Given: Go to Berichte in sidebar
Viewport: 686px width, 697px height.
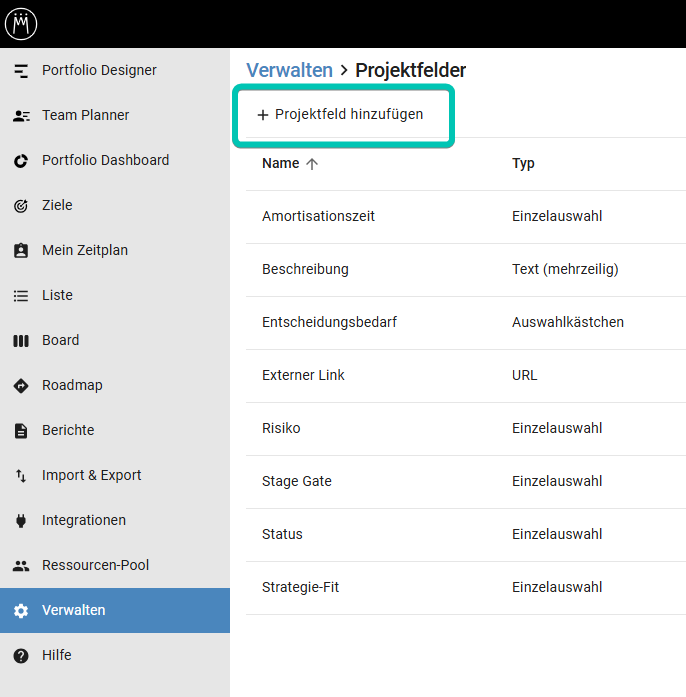Looking at the screenshot, I should pyautogui.click(x=68, y=431).
